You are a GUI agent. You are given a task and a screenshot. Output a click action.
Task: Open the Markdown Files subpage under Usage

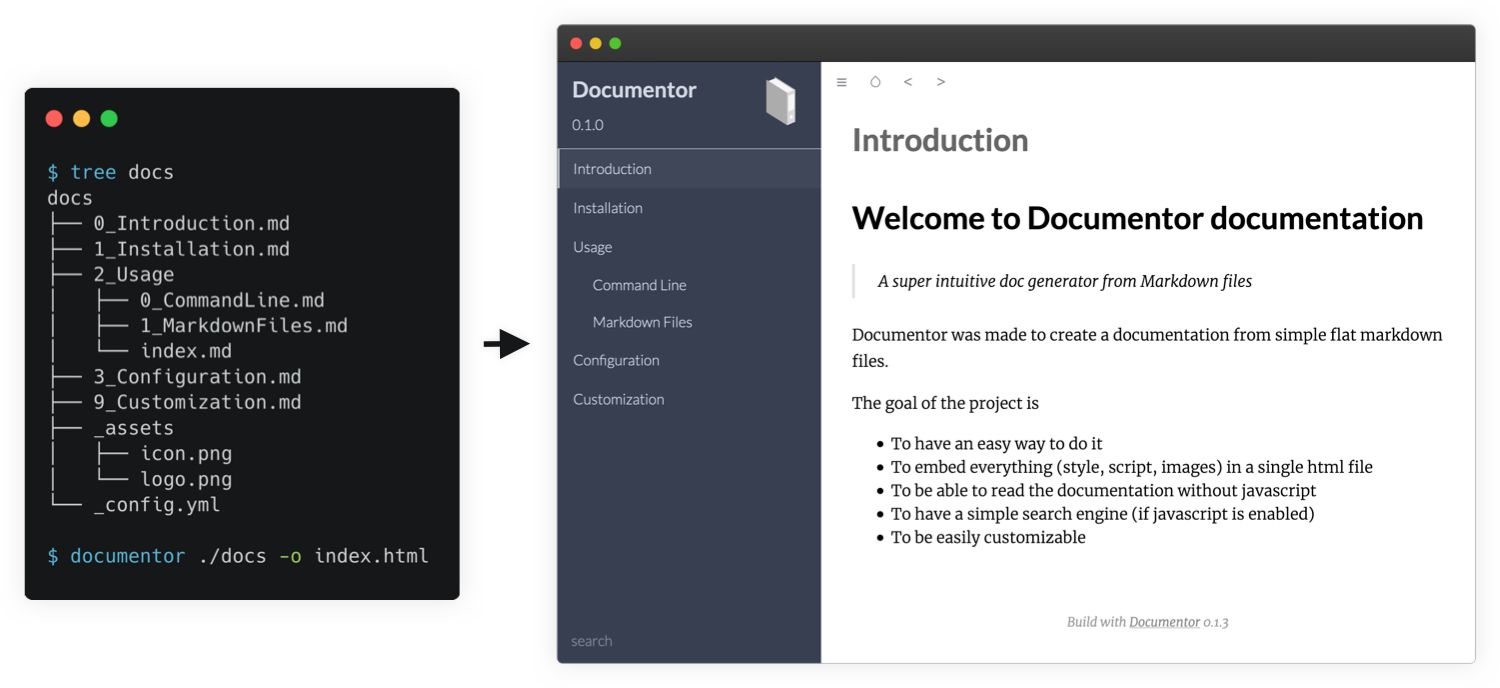point(642,322)
